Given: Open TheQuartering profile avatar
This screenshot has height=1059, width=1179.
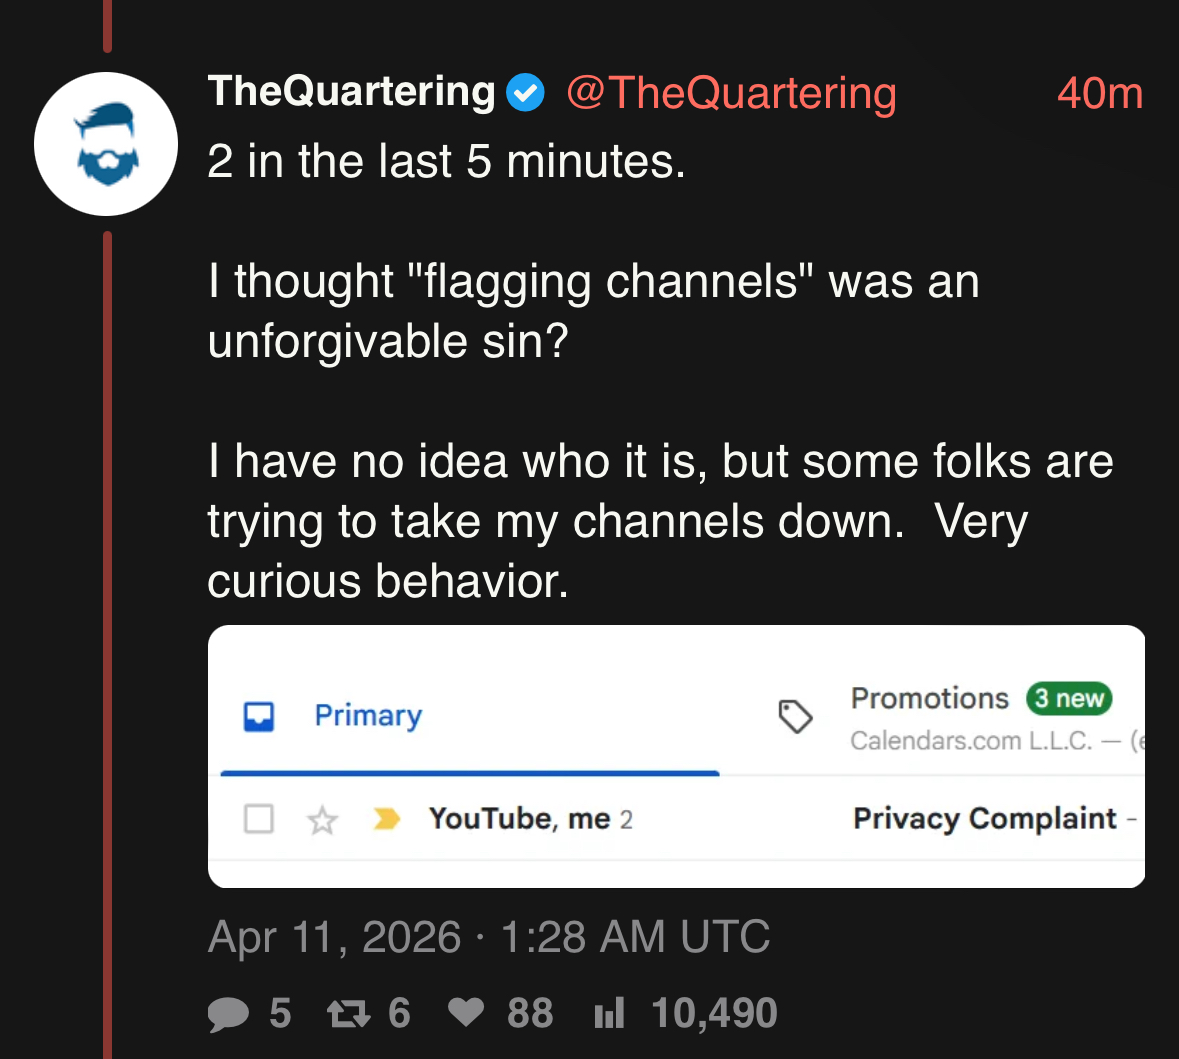Looking at the screenshot, I should pyautogui.click(x=106, y=144).
